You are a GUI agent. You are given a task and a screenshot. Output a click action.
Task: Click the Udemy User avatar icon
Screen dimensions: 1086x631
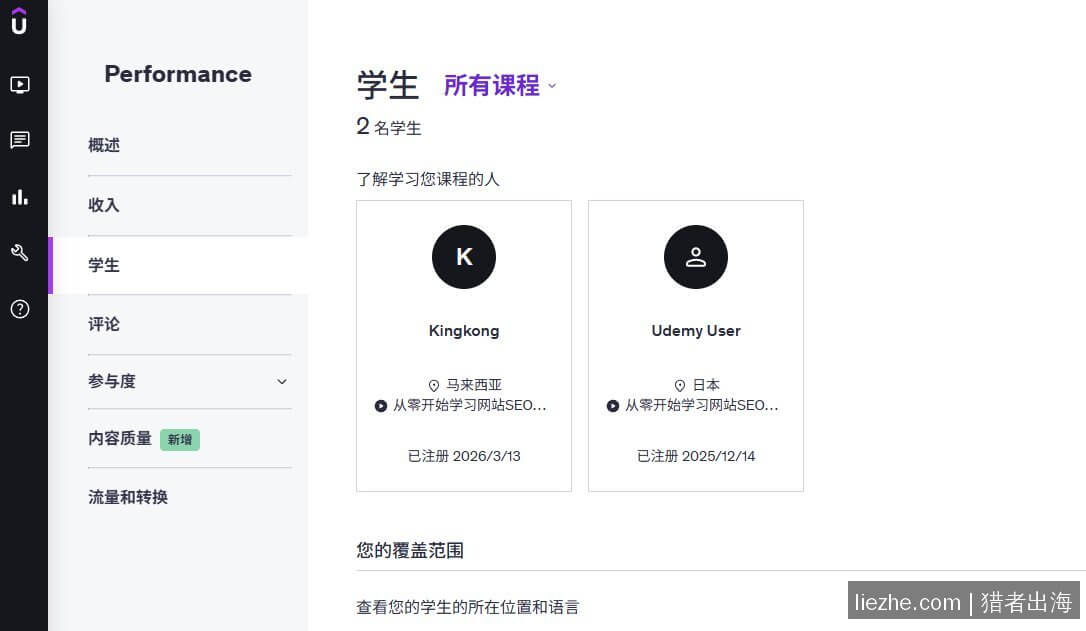(x=696, y=257)
